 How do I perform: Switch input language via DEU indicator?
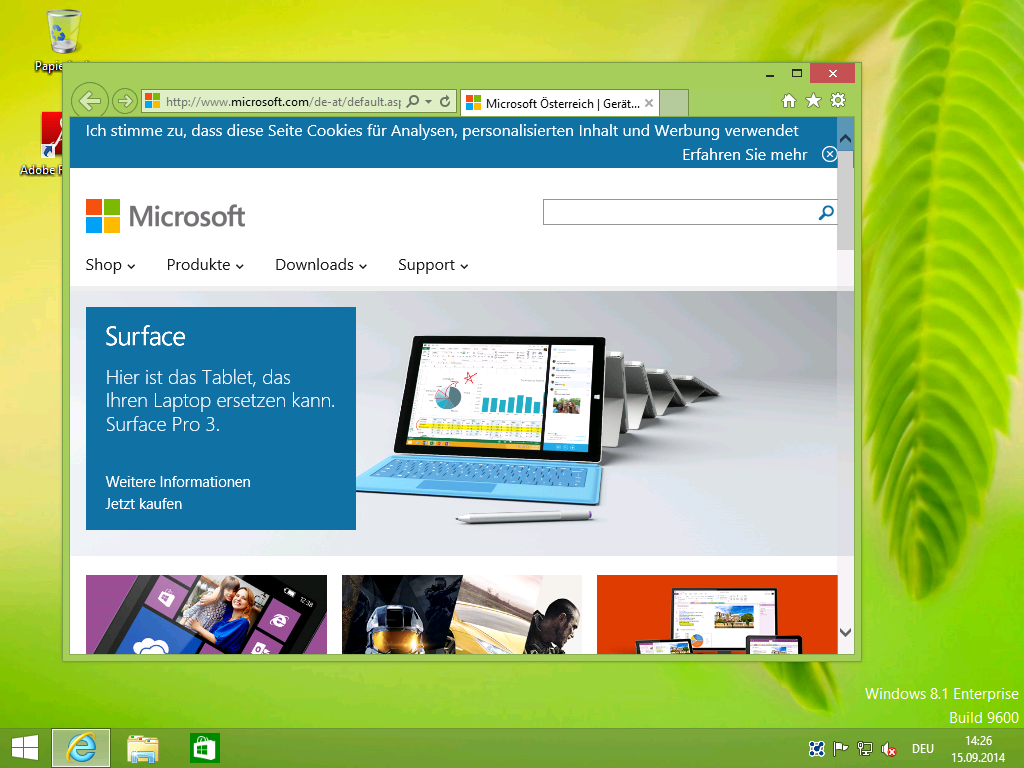(x=922, y=749)
